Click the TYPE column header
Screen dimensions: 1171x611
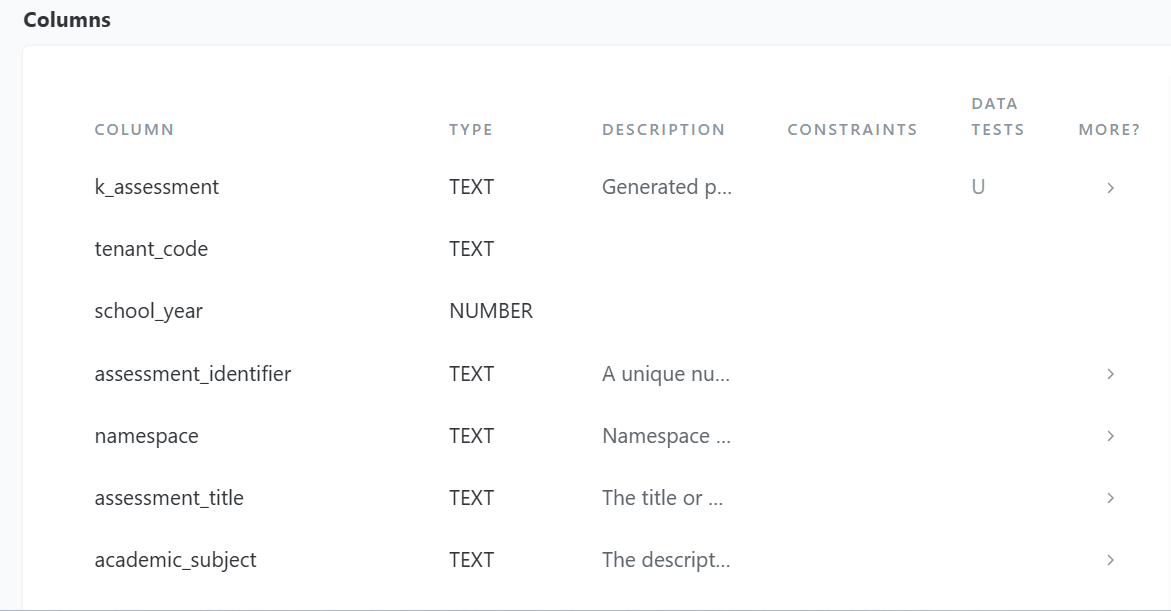[470, 129]
